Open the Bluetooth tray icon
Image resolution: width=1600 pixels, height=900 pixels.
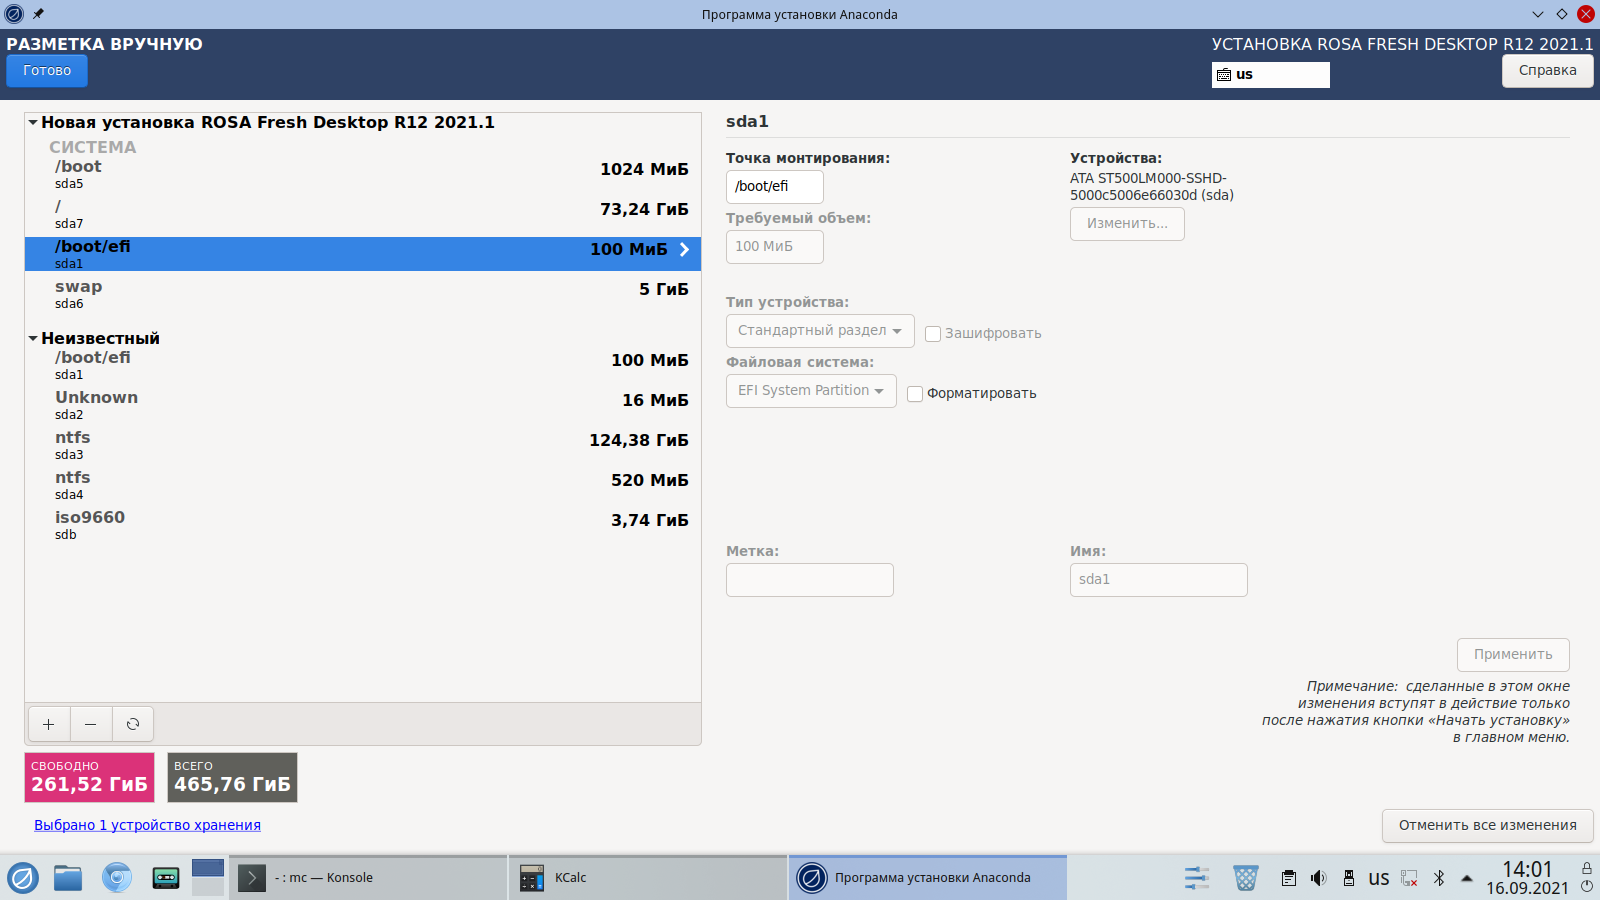(x=1439, y=878)
